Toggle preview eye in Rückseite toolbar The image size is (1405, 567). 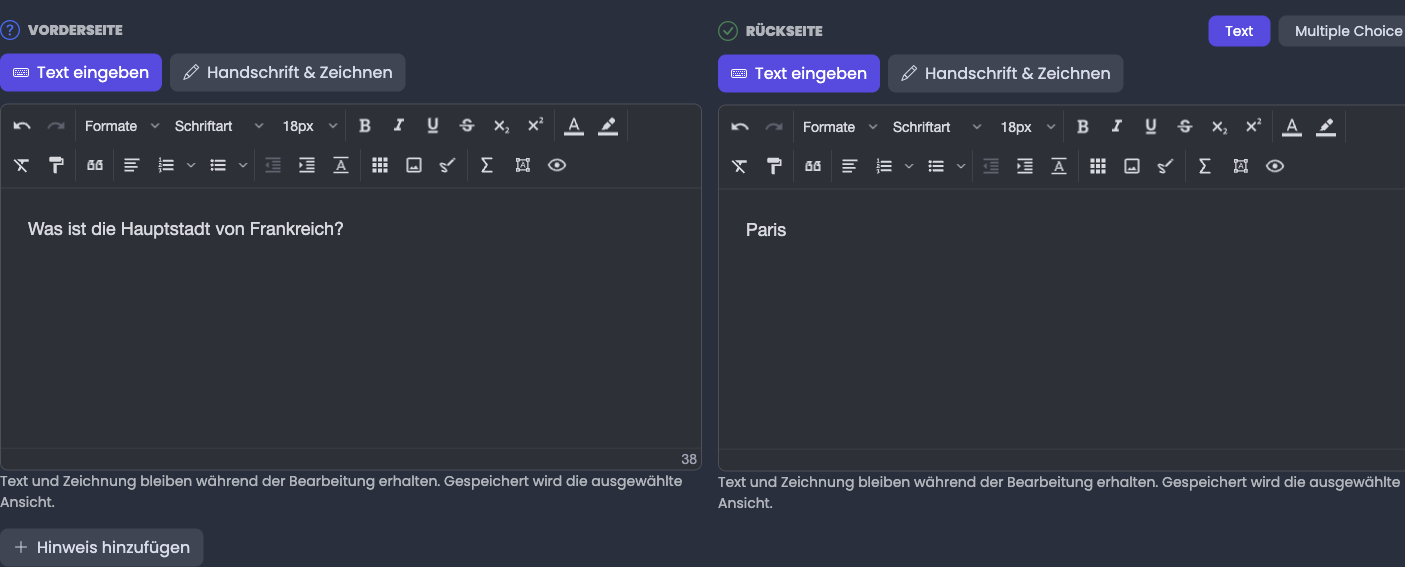[1275, 167]
